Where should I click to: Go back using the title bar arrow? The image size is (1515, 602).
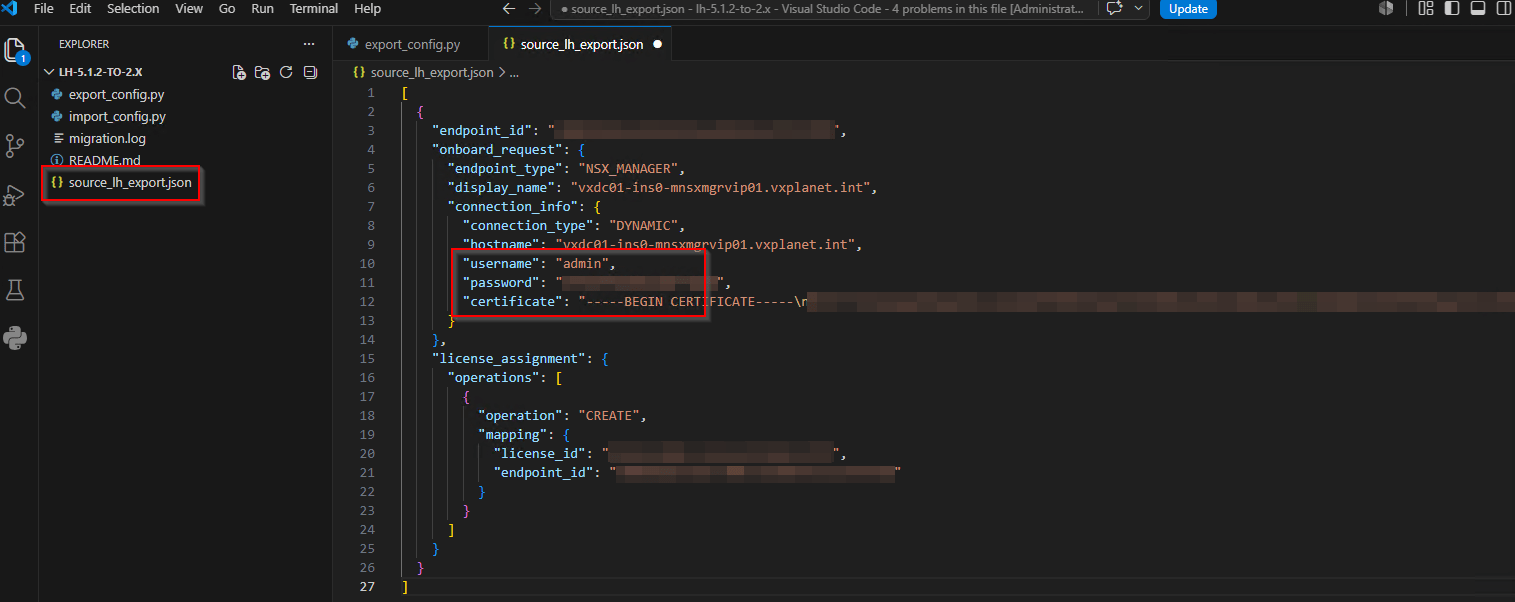pyautogui.click(x=509, y=9)
